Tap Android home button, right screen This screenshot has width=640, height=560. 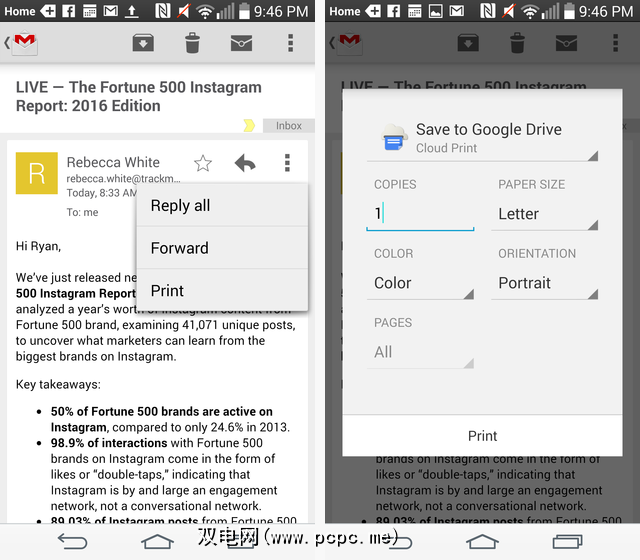[482, 542]
